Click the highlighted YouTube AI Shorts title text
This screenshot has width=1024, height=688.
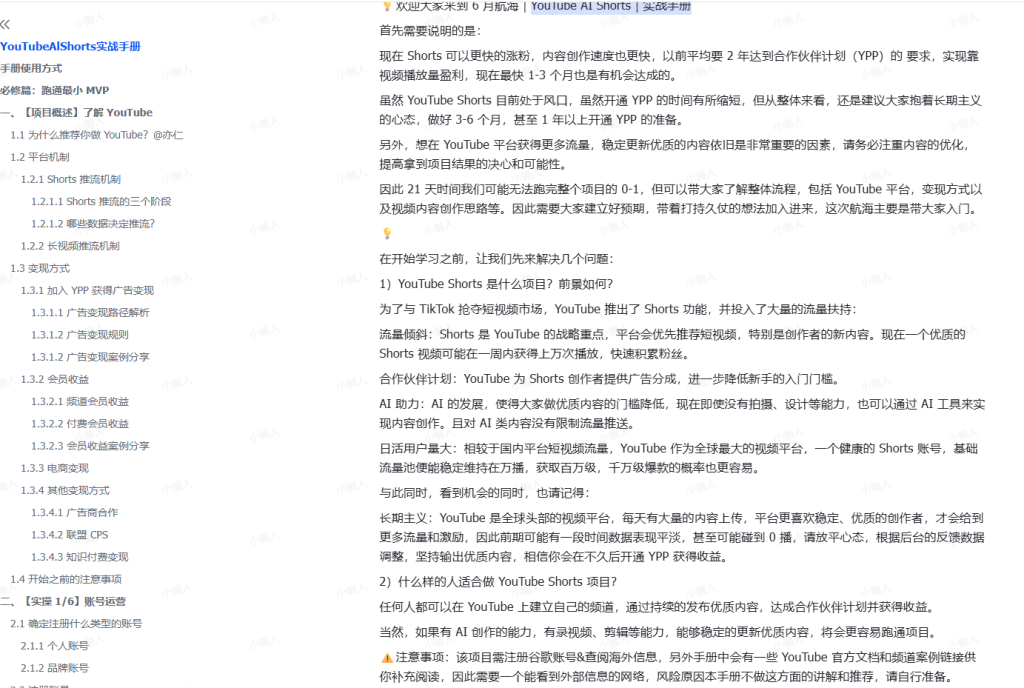point(611,6)
